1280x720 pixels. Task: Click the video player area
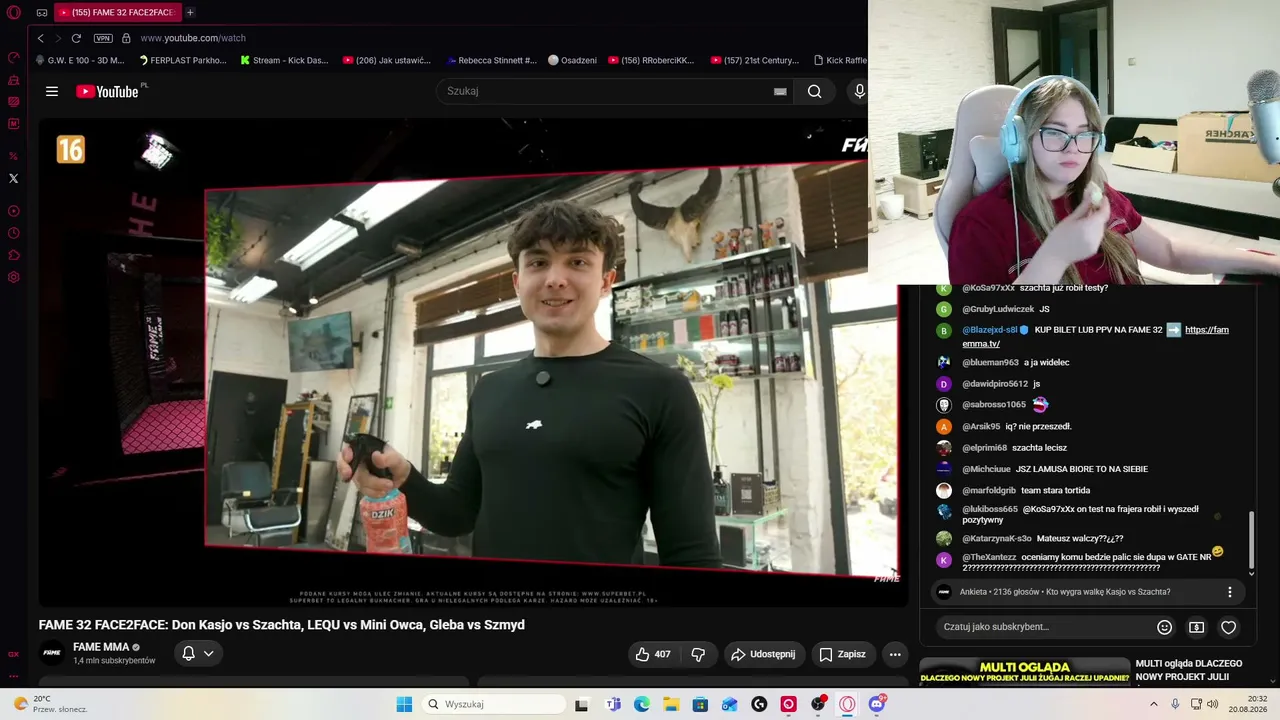pyautogui.click(x=473, y=362)
